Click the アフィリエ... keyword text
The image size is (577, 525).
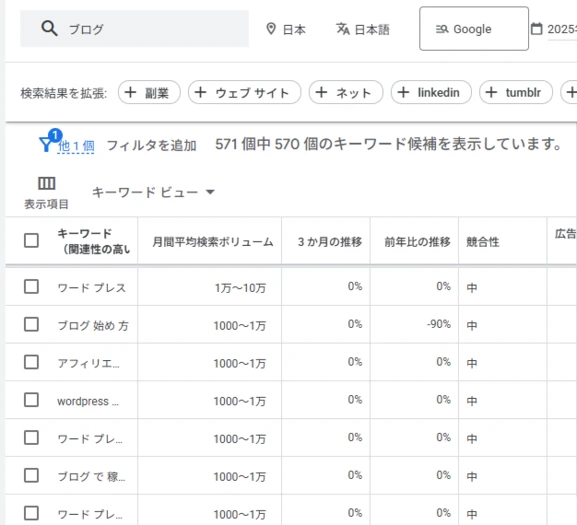pos(88,363)
